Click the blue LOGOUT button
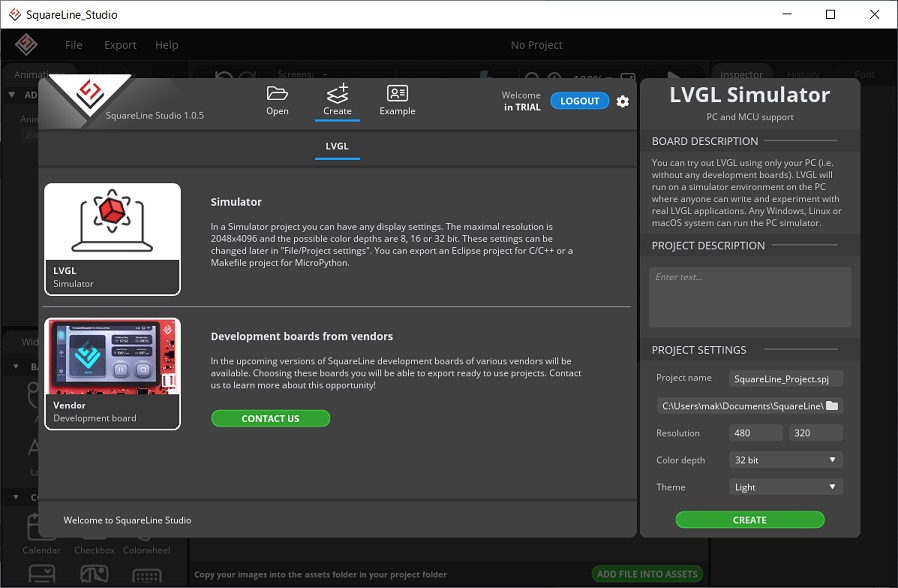Viewport: 898px width, 588px height. [x=579, y=101]
